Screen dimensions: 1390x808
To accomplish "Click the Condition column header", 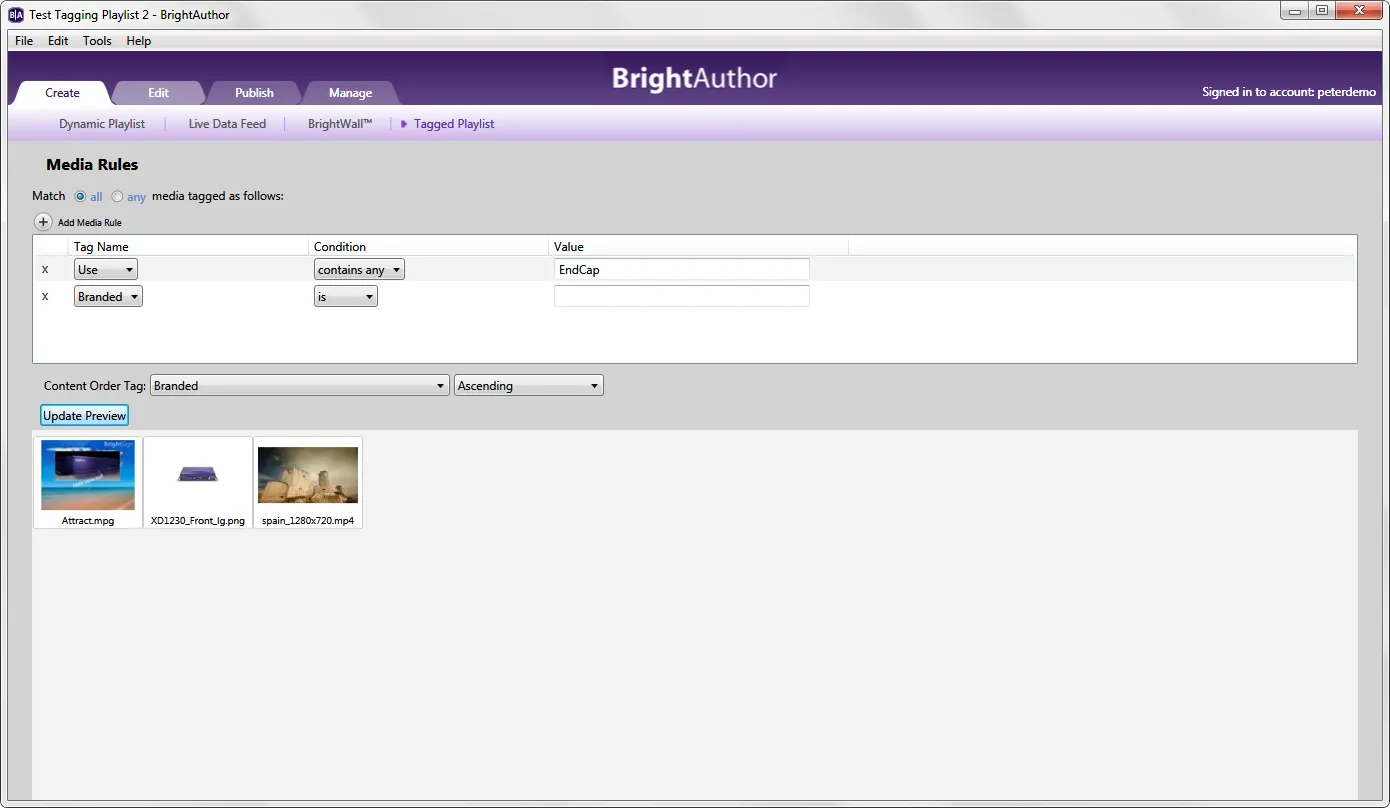I will coord(340,247).
